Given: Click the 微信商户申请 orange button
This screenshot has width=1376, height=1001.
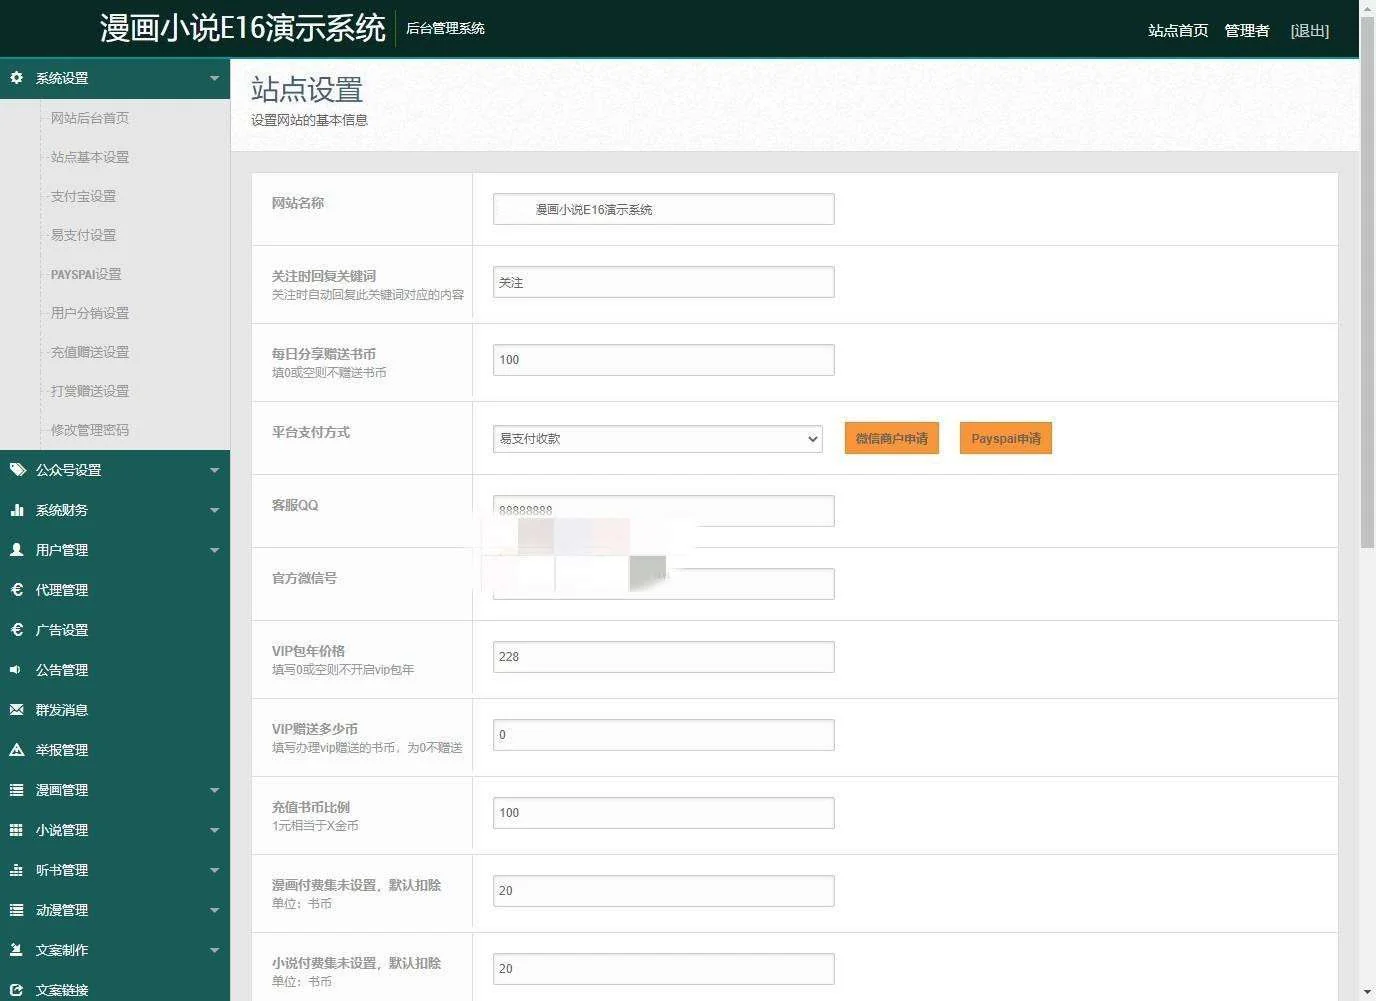Looking at the screenshot, I should 891,439.
